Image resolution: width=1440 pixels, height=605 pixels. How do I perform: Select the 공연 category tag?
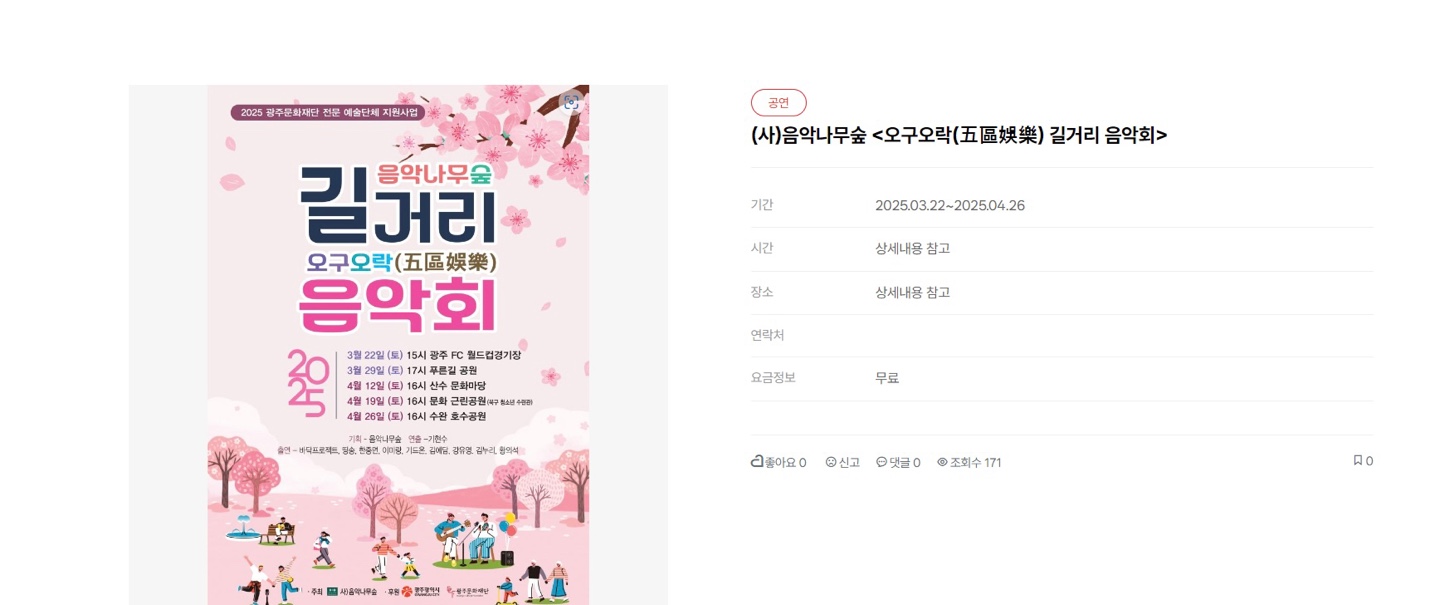click(778, 102)
